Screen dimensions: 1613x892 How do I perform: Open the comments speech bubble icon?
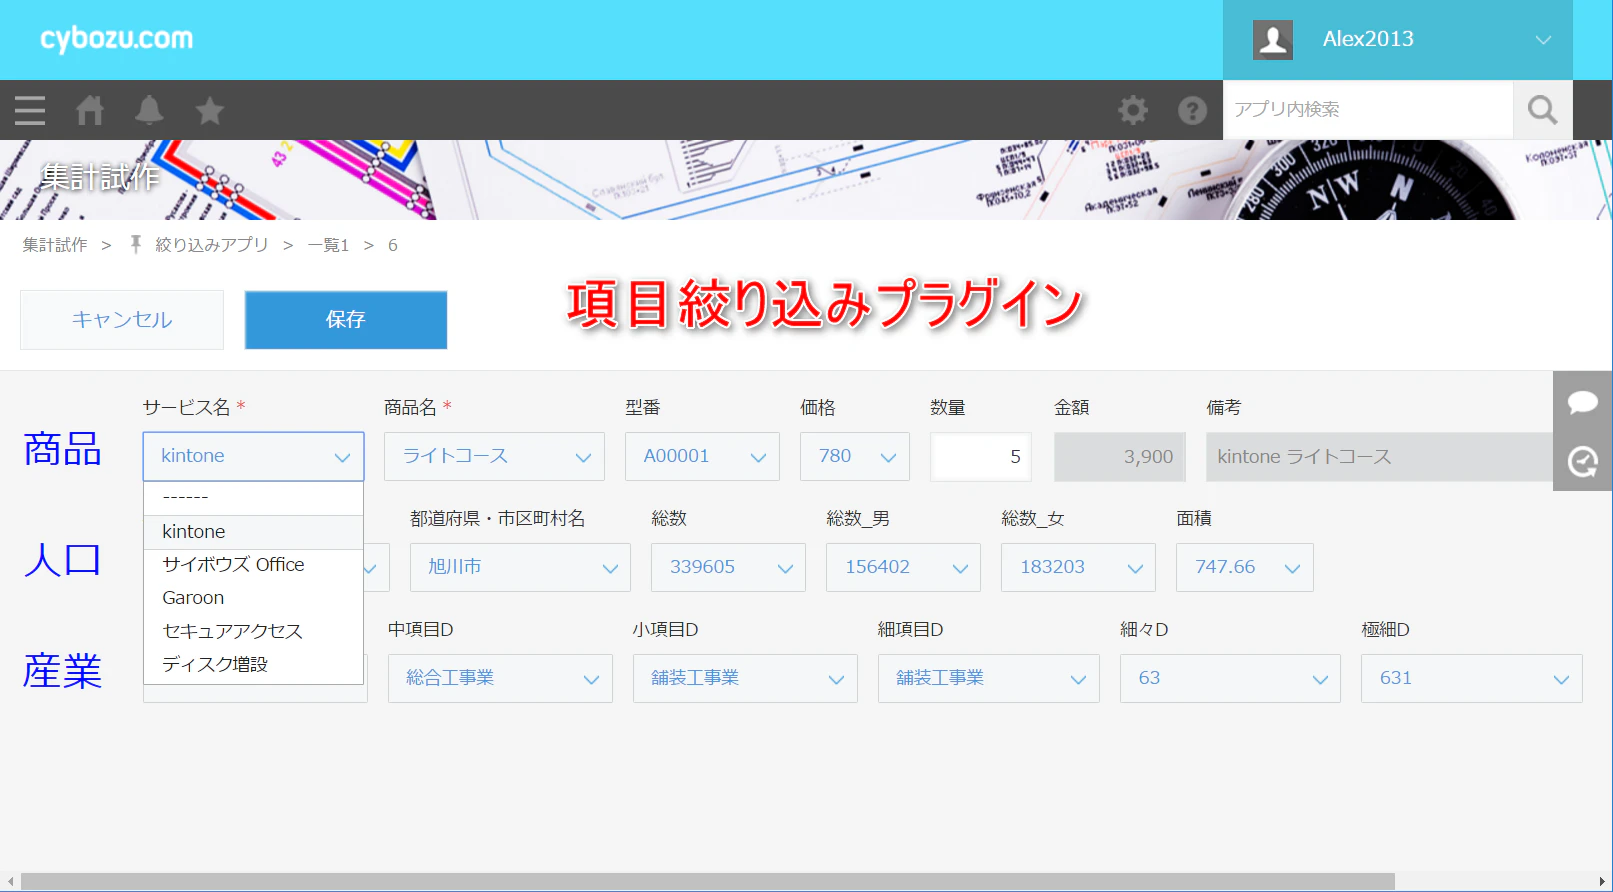click(1583, 402)
